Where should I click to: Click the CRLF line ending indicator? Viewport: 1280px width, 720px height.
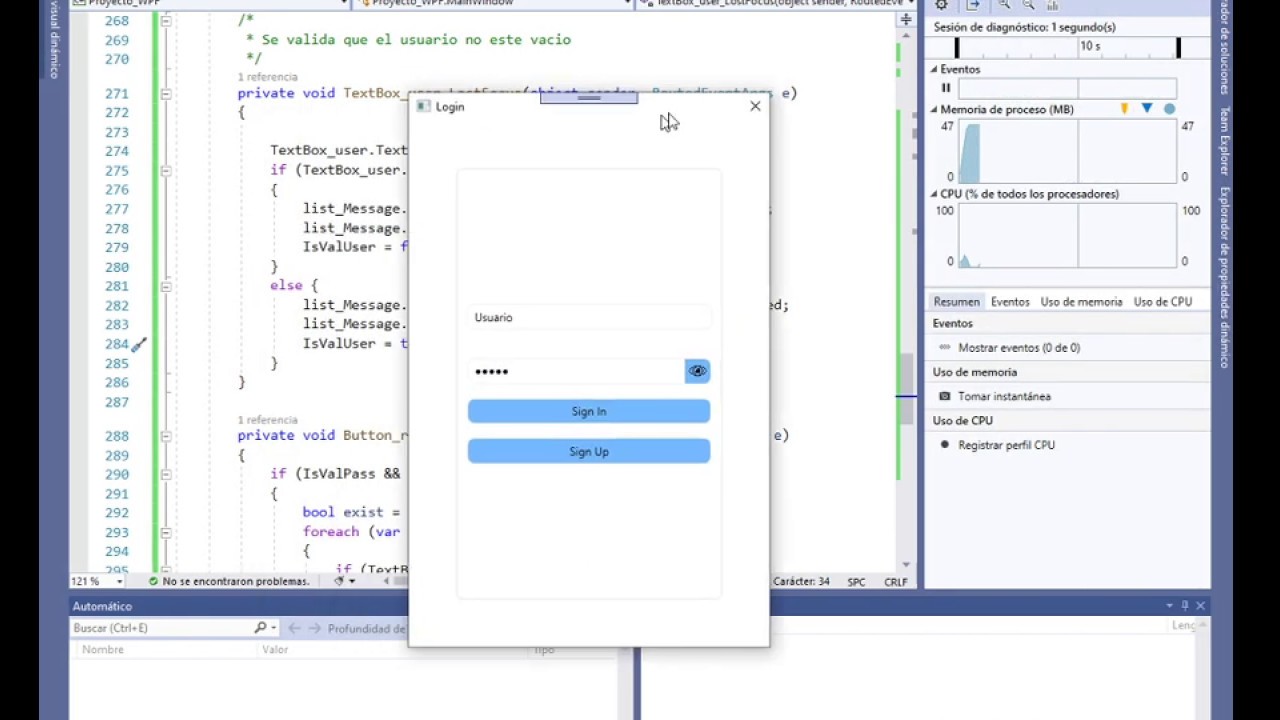[x=895, y=581]
